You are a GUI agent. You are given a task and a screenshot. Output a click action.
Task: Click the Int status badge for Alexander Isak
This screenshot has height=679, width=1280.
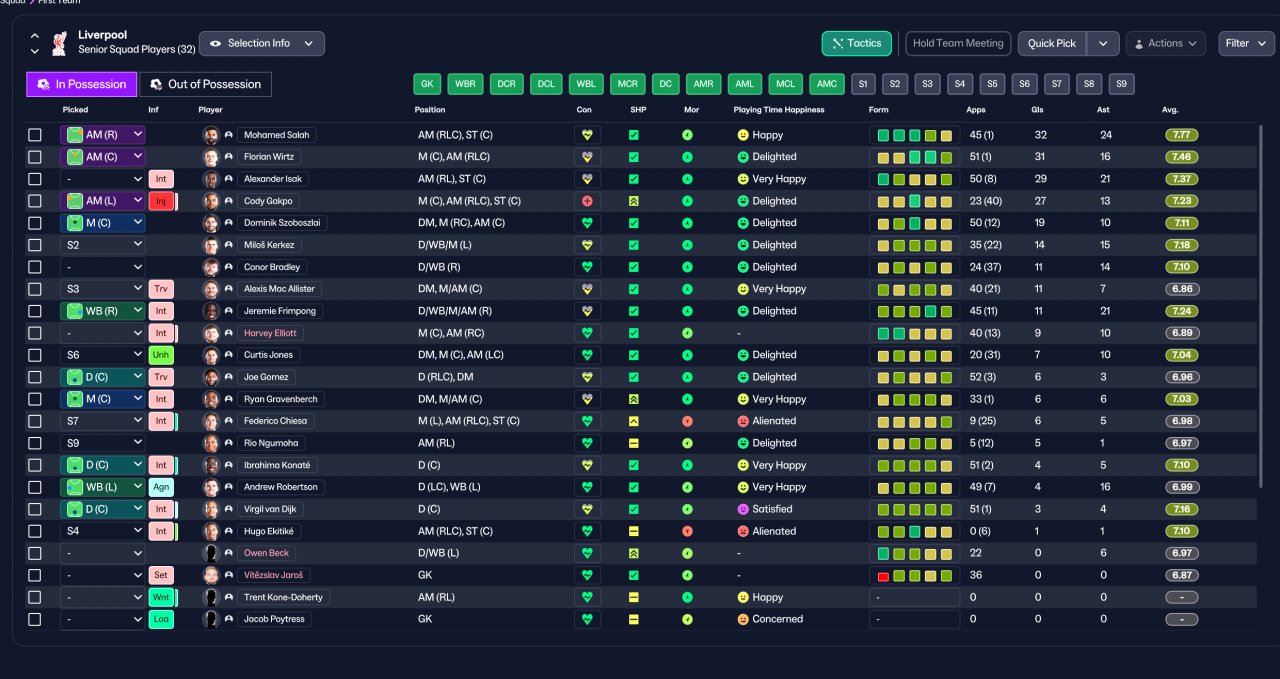[161, 179]
